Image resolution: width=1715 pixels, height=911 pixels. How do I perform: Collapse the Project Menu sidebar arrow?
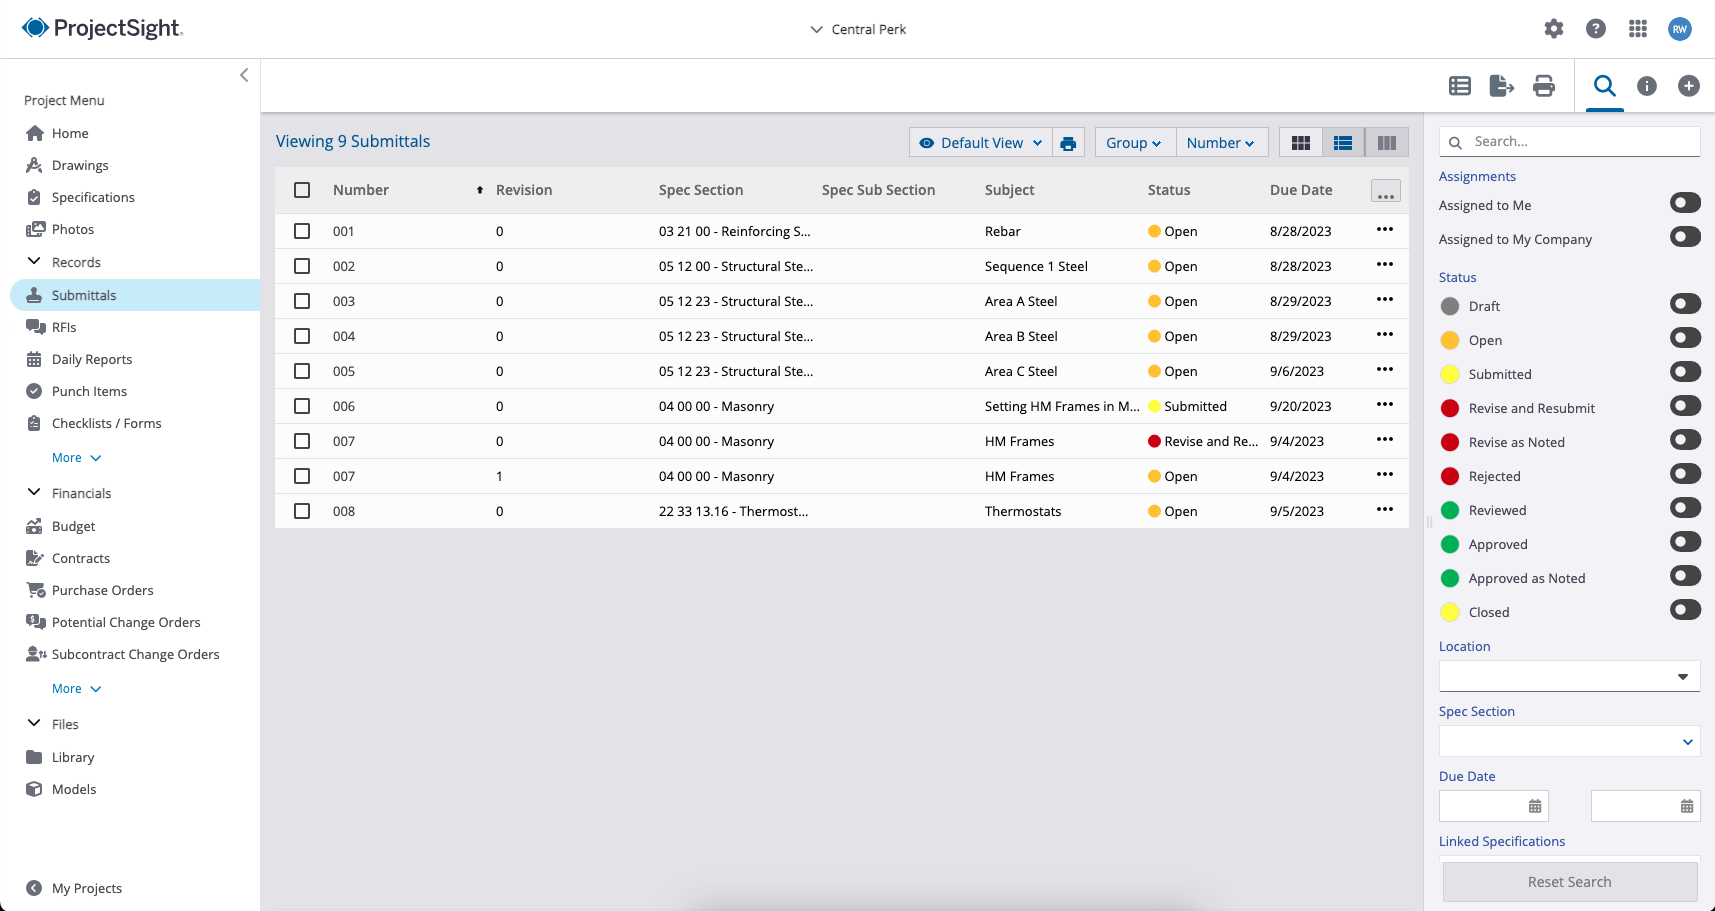click(x=244, y=75)
